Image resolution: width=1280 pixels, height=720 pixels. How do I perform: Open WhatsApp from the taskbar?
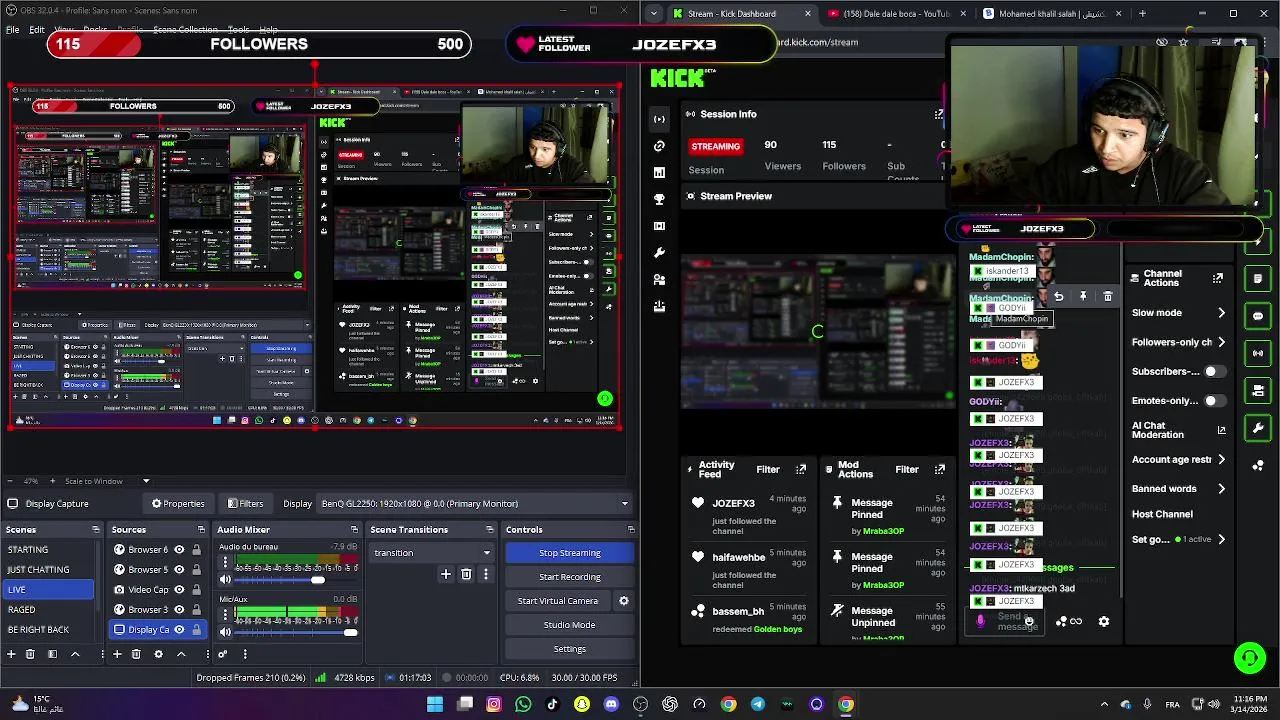(x=523, y=704)
